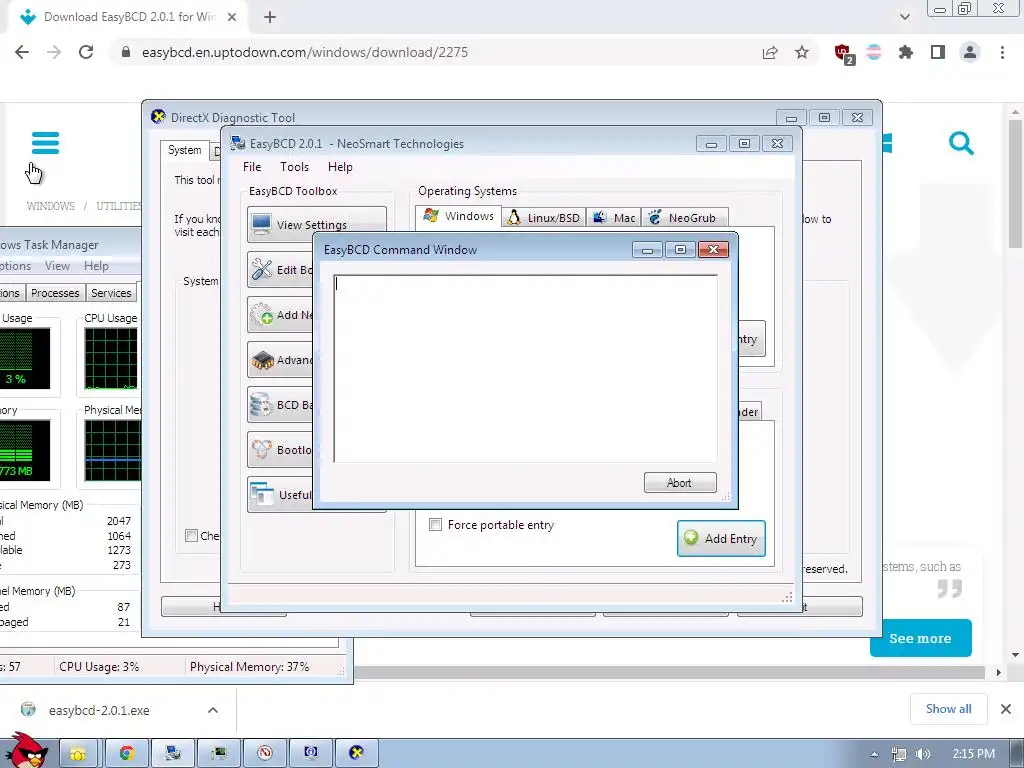Open the Services tab in Task Manager
The image size is (1024, 768).
click(x=111, y=293)
